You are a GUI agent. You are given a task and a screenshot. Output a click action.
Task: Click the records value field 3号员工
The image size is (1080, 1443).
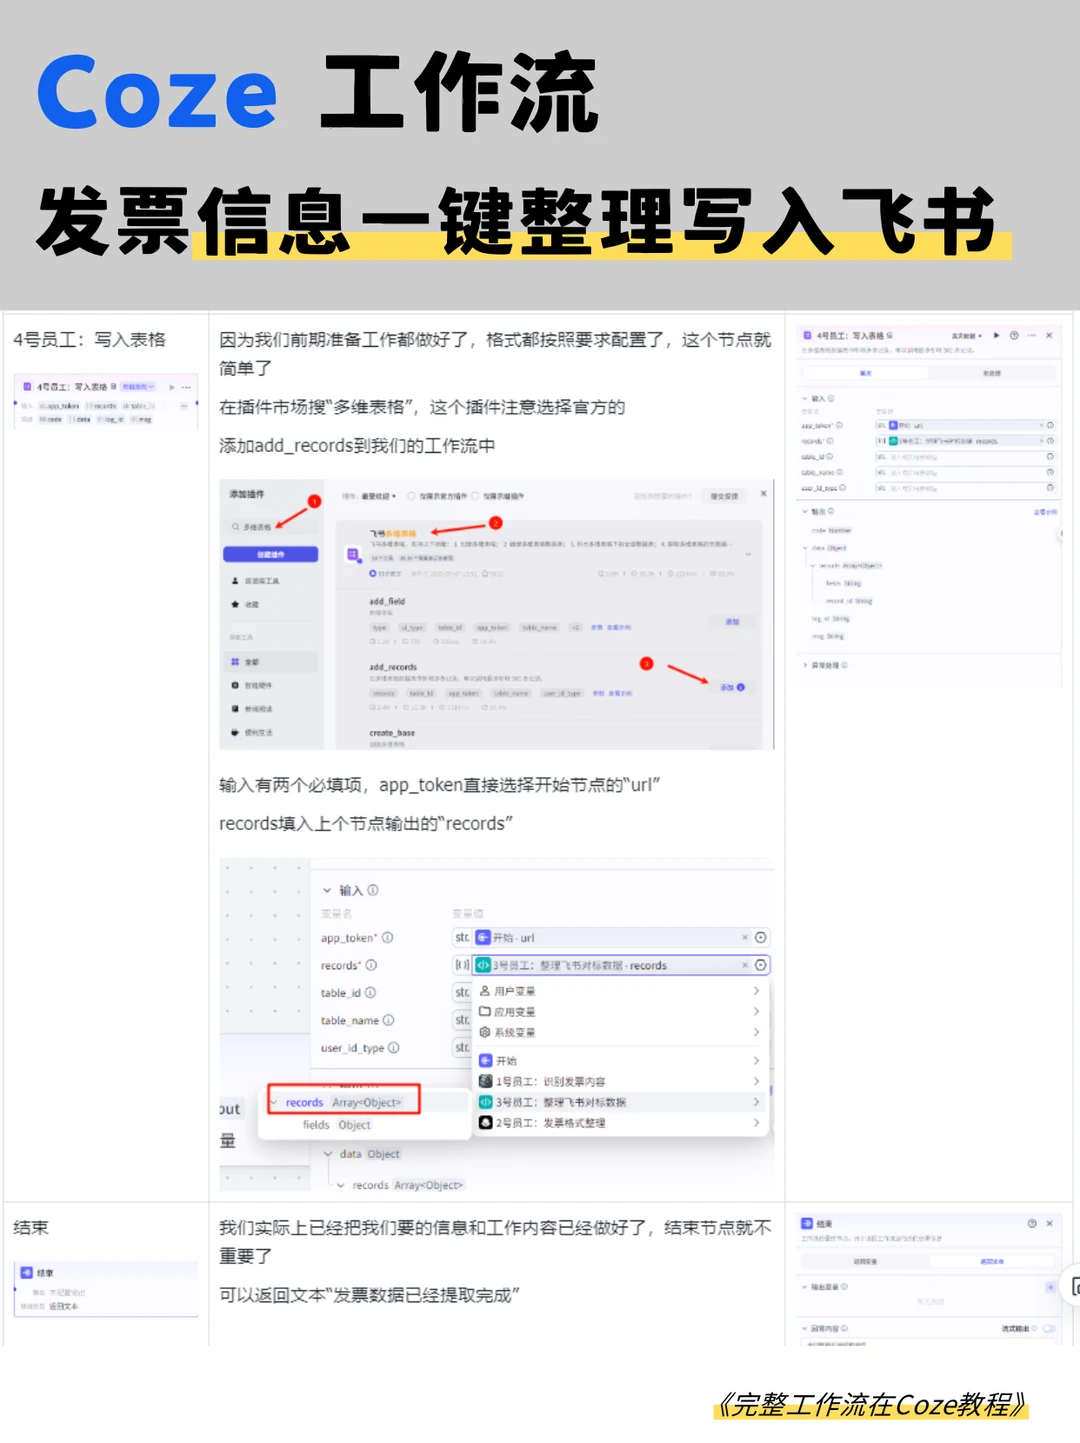pos(620,965)
